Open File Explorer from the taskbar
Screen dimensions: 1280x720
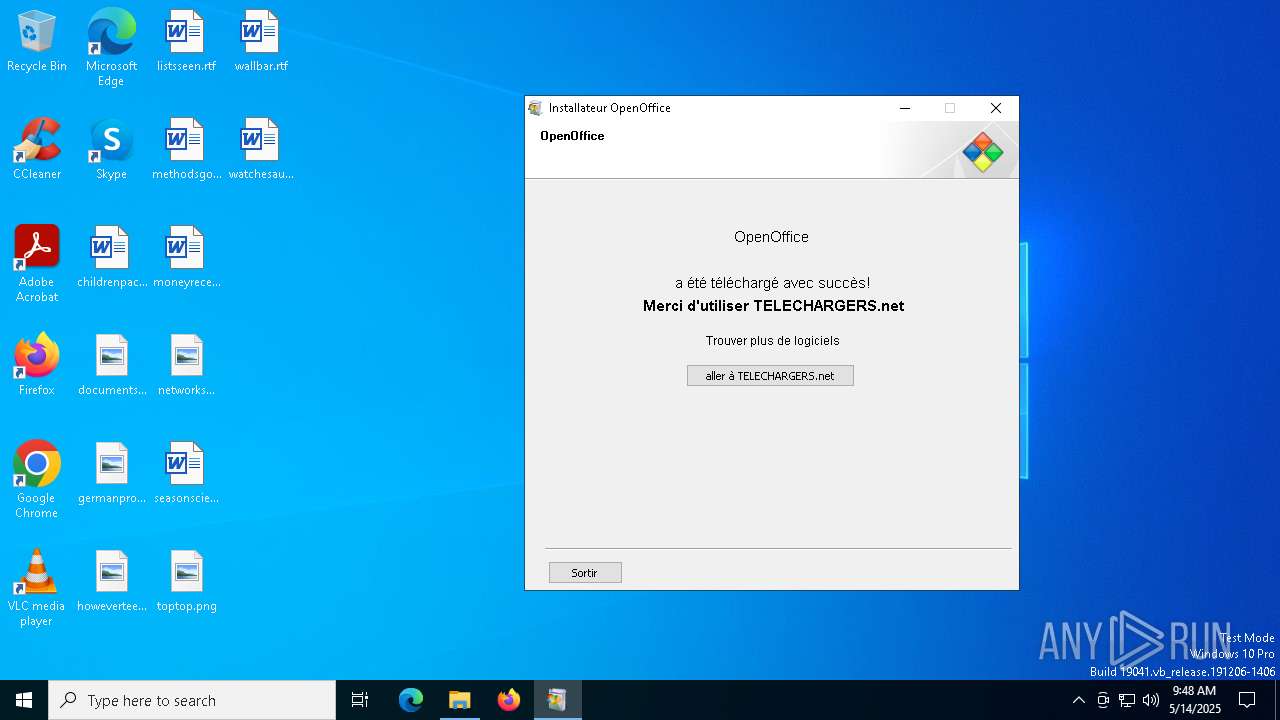460,700
